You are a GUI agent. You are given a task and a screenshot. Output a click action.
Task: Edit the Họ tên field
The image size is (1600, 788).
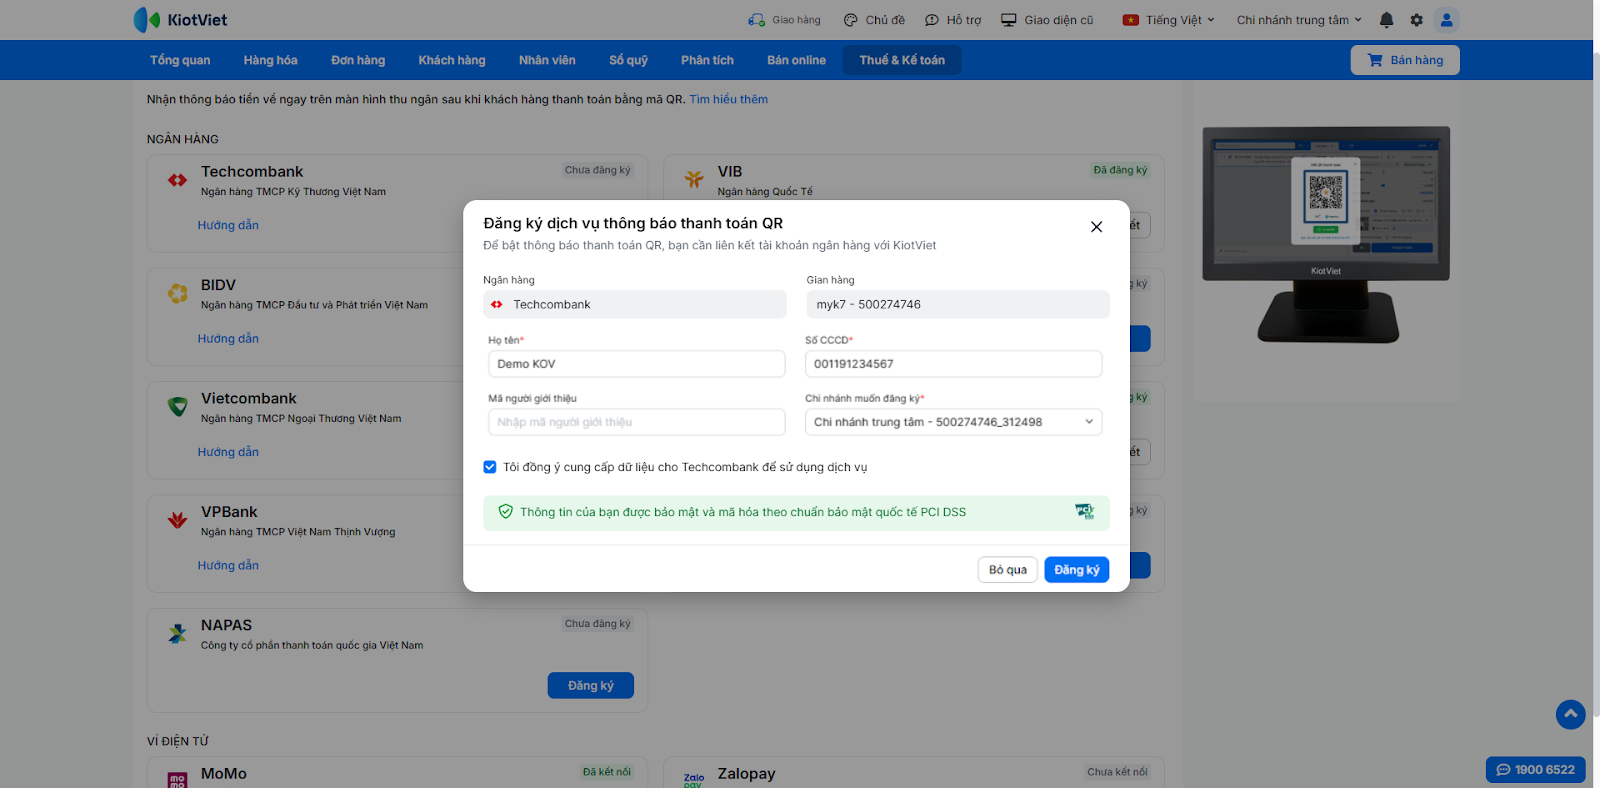(x=637, y=364)
